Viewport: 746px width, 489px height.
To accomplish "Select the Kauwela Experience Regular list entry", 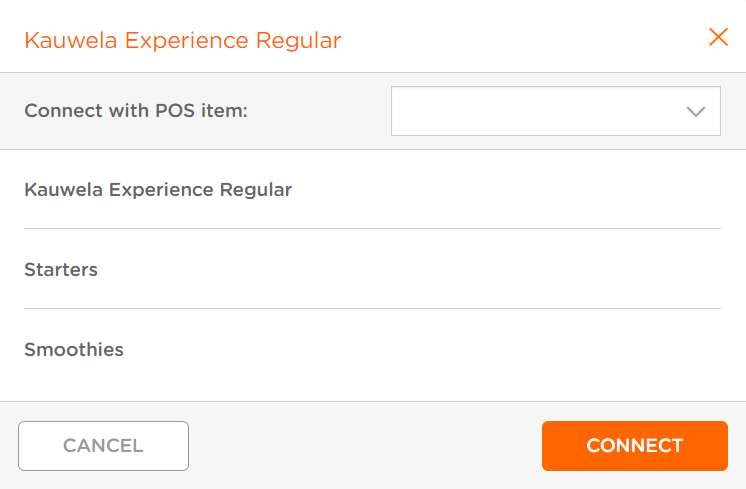I will click(373, 189).
